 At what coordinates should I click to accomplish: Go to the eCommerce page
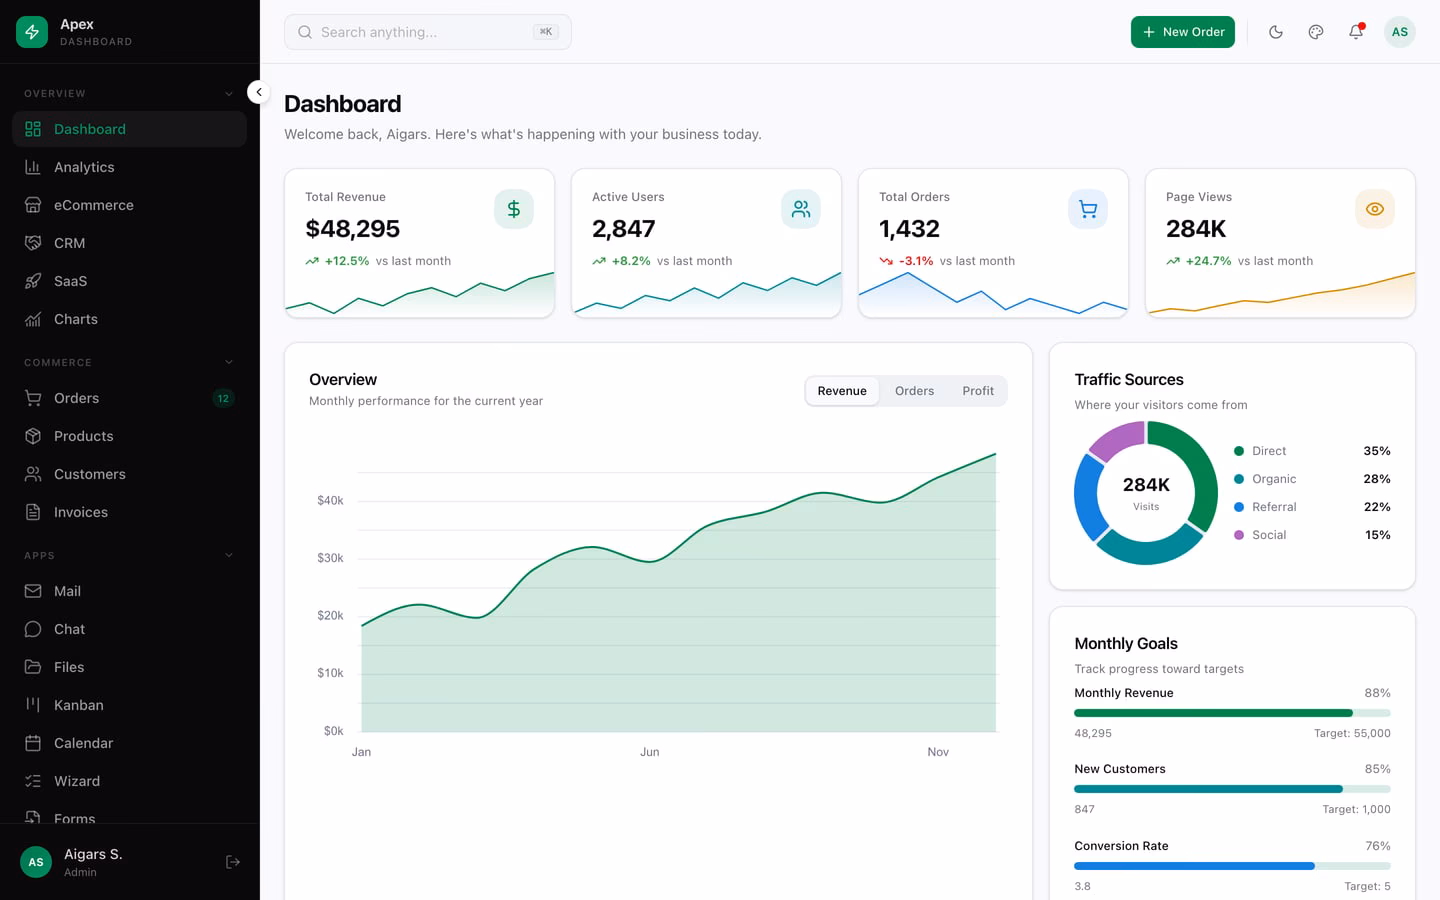pos(129,205)
